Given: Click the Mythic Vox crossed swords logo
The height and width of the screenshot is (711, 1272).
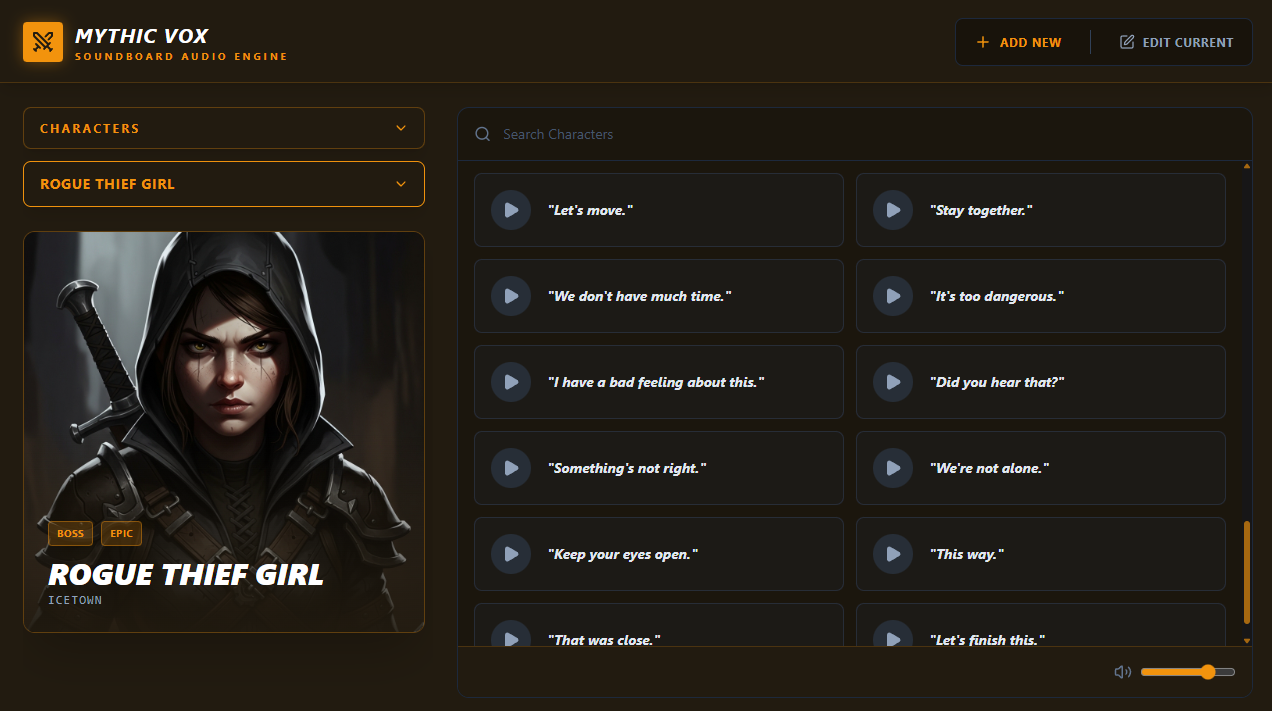Looking at the screenshot, I should pos(43,42).
